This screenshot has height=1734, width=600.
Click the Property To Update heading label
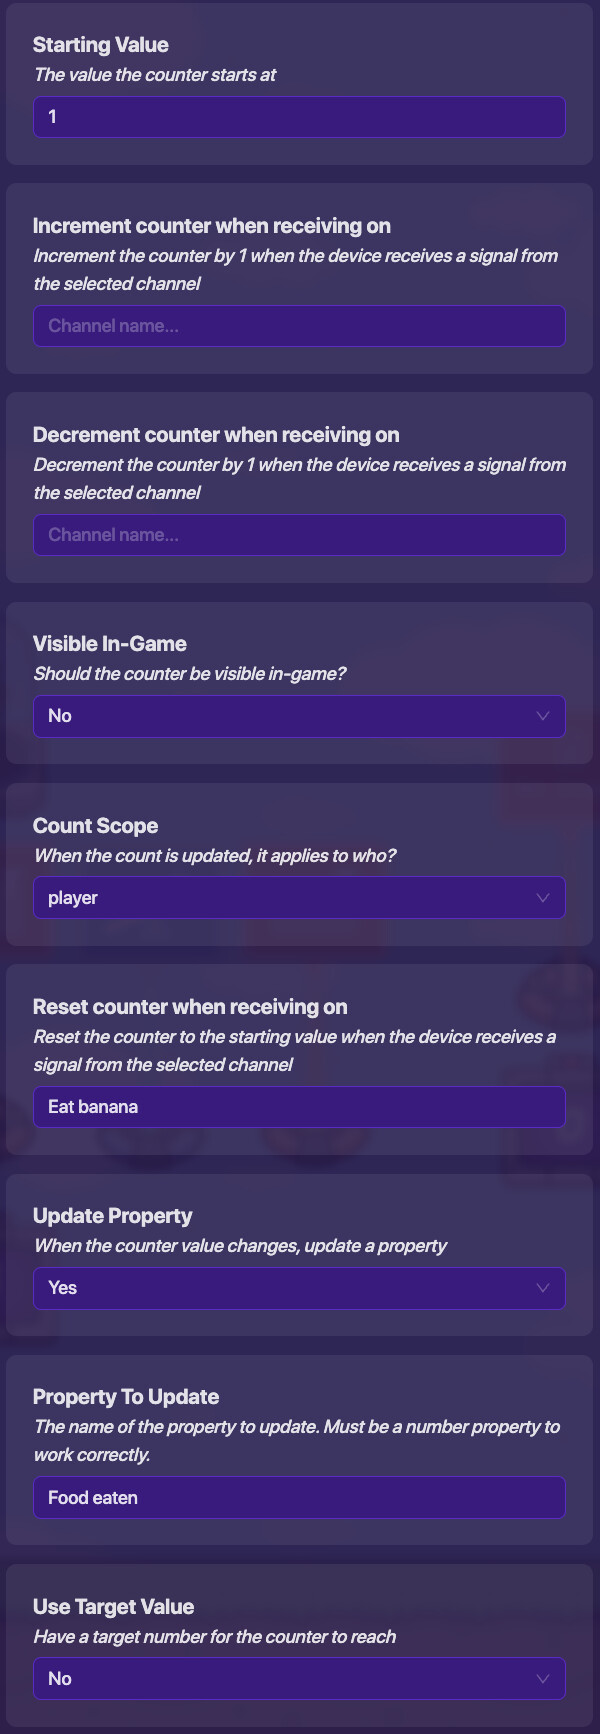[x=125, y=1397]
